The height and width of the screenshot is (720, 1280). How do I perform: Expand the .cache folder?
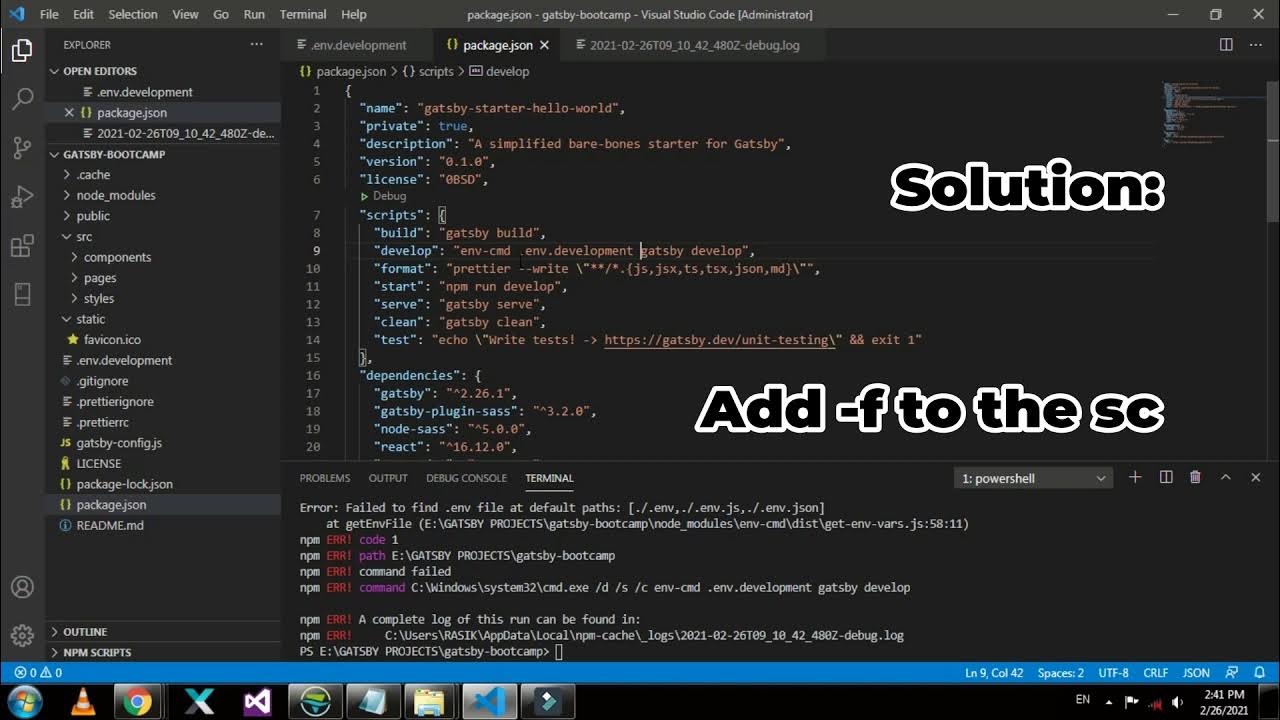163,175
